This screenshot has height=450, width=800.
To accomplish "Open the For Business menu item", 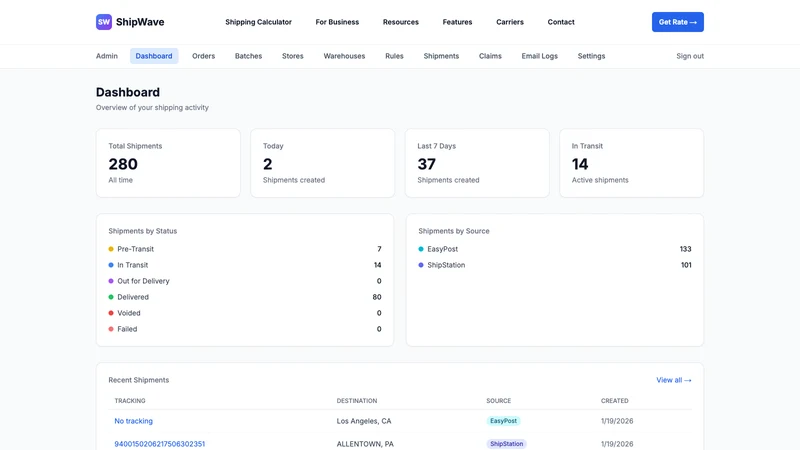I will [x=337, y=22].
